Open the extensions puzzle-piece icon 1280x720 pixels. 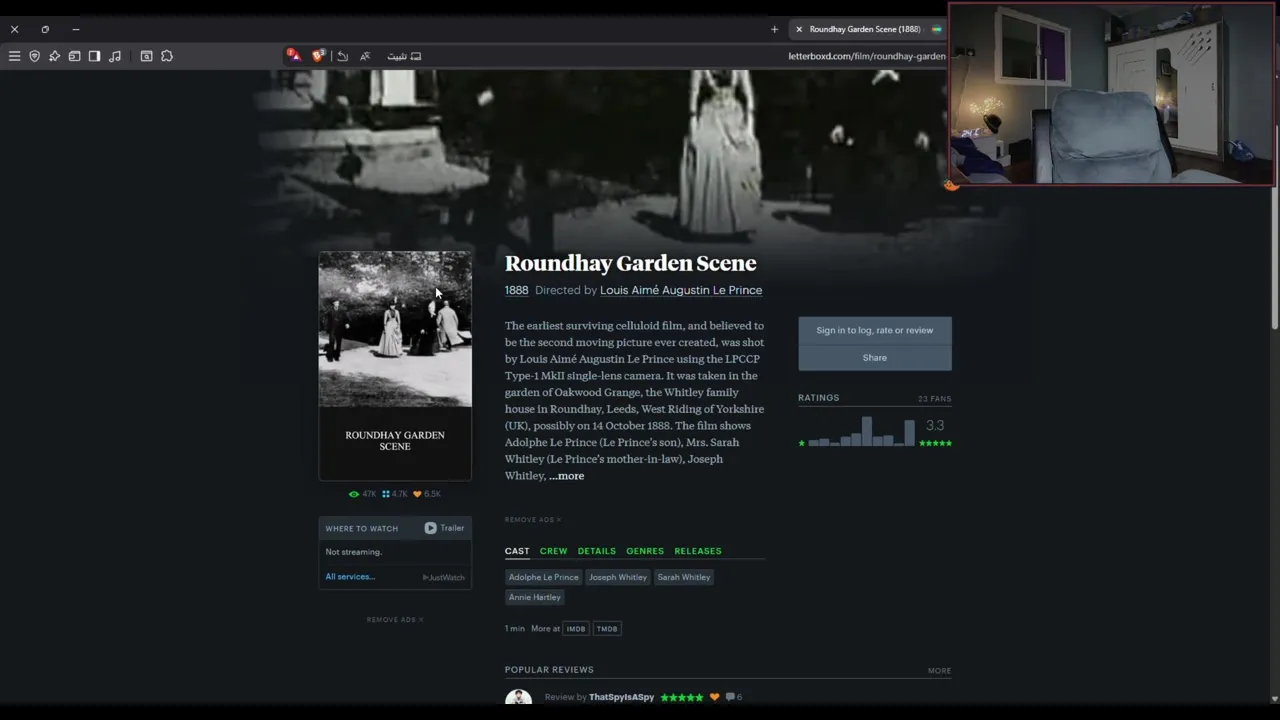167,56
